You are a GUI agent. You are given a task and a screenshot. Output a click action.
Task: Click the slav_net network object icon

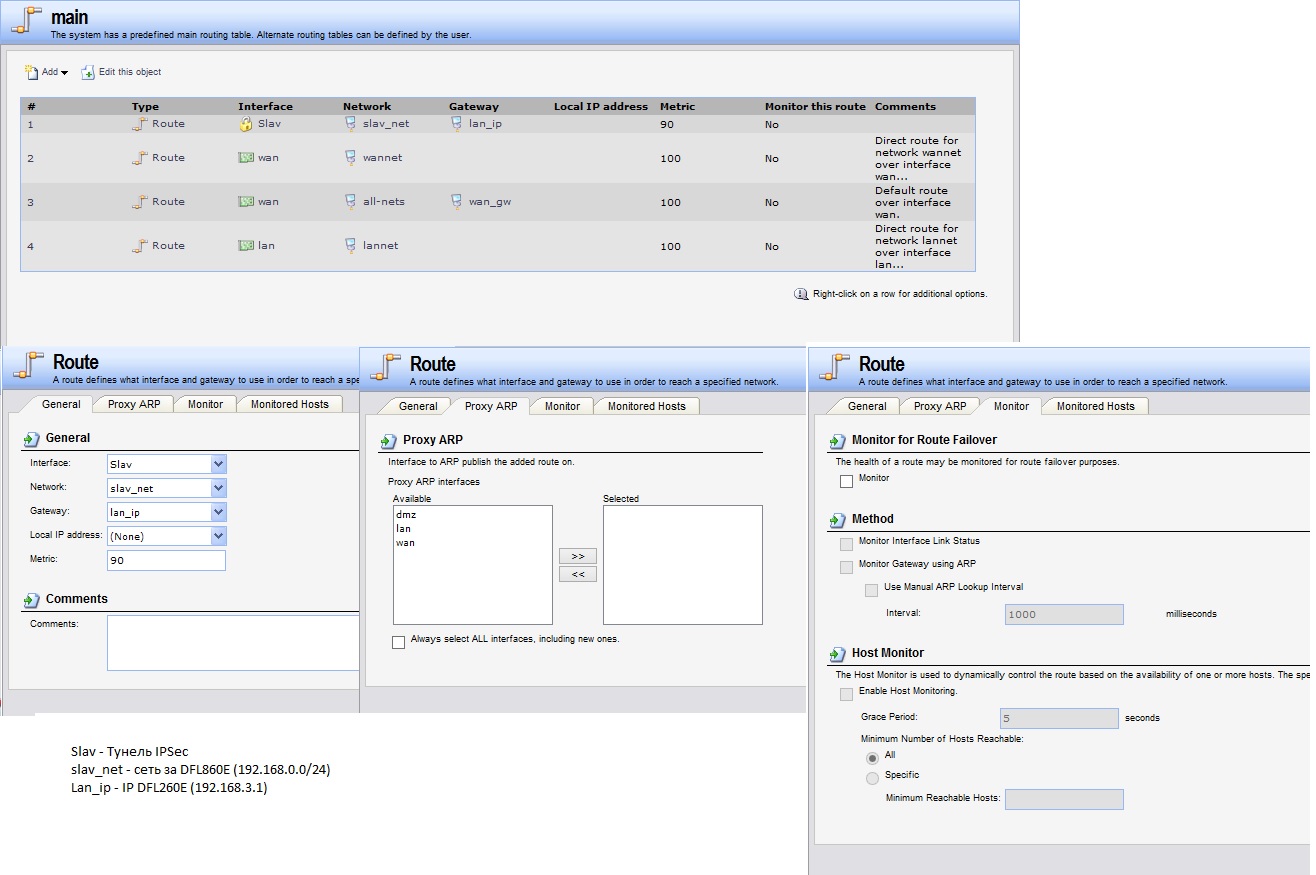350,124
